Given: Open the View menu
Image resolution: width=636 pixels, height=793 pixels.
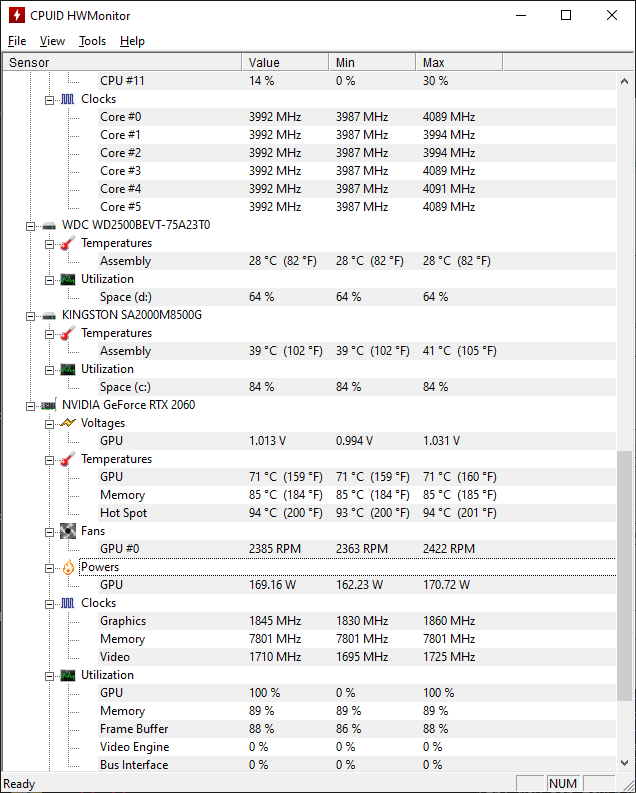Looking at the screenshot, I should (x=52, y=41).
